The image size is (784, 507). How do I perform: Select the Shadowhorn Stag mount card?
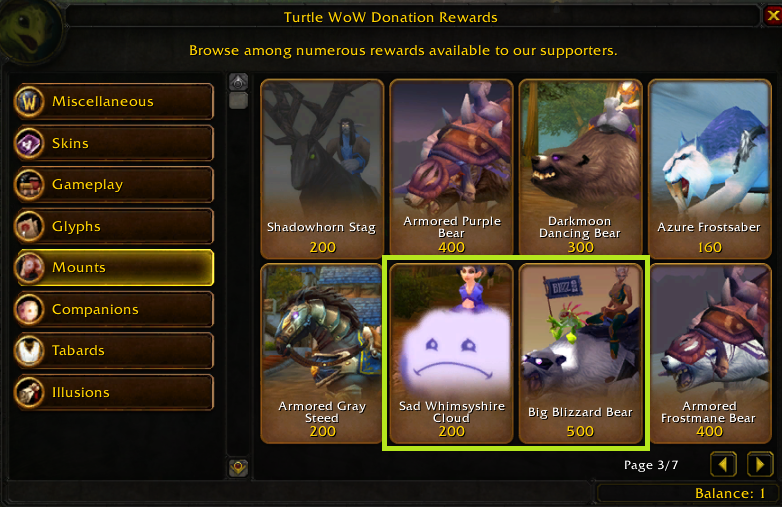(x=322, y=168)
